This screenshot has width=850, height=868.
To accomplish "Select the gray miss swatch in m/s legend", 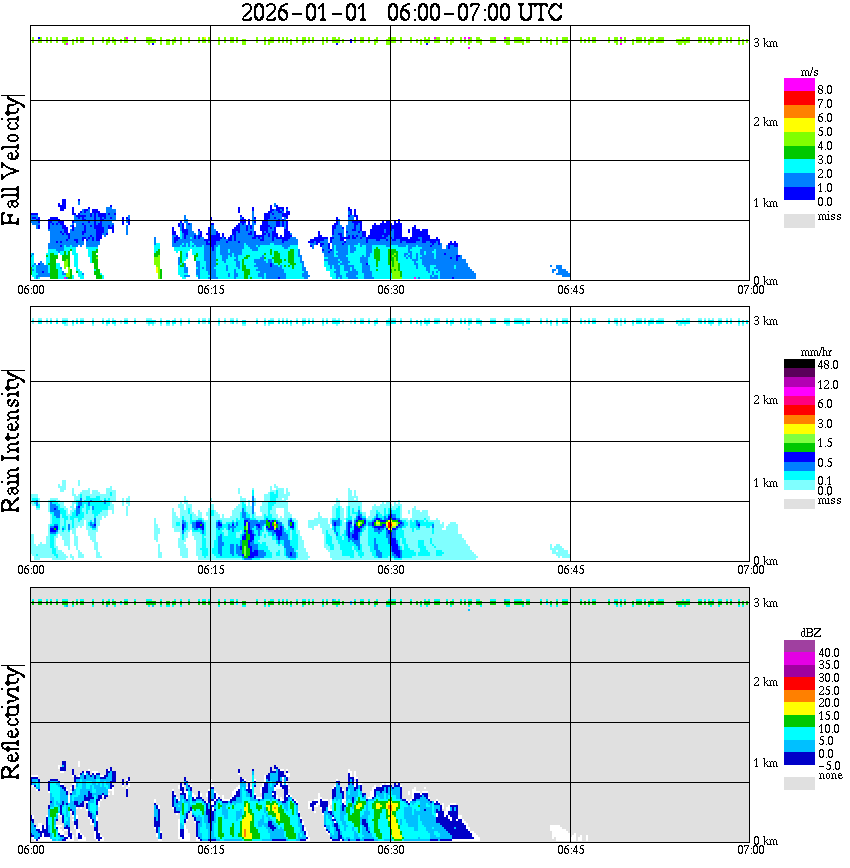I will [x=799, y=220].
